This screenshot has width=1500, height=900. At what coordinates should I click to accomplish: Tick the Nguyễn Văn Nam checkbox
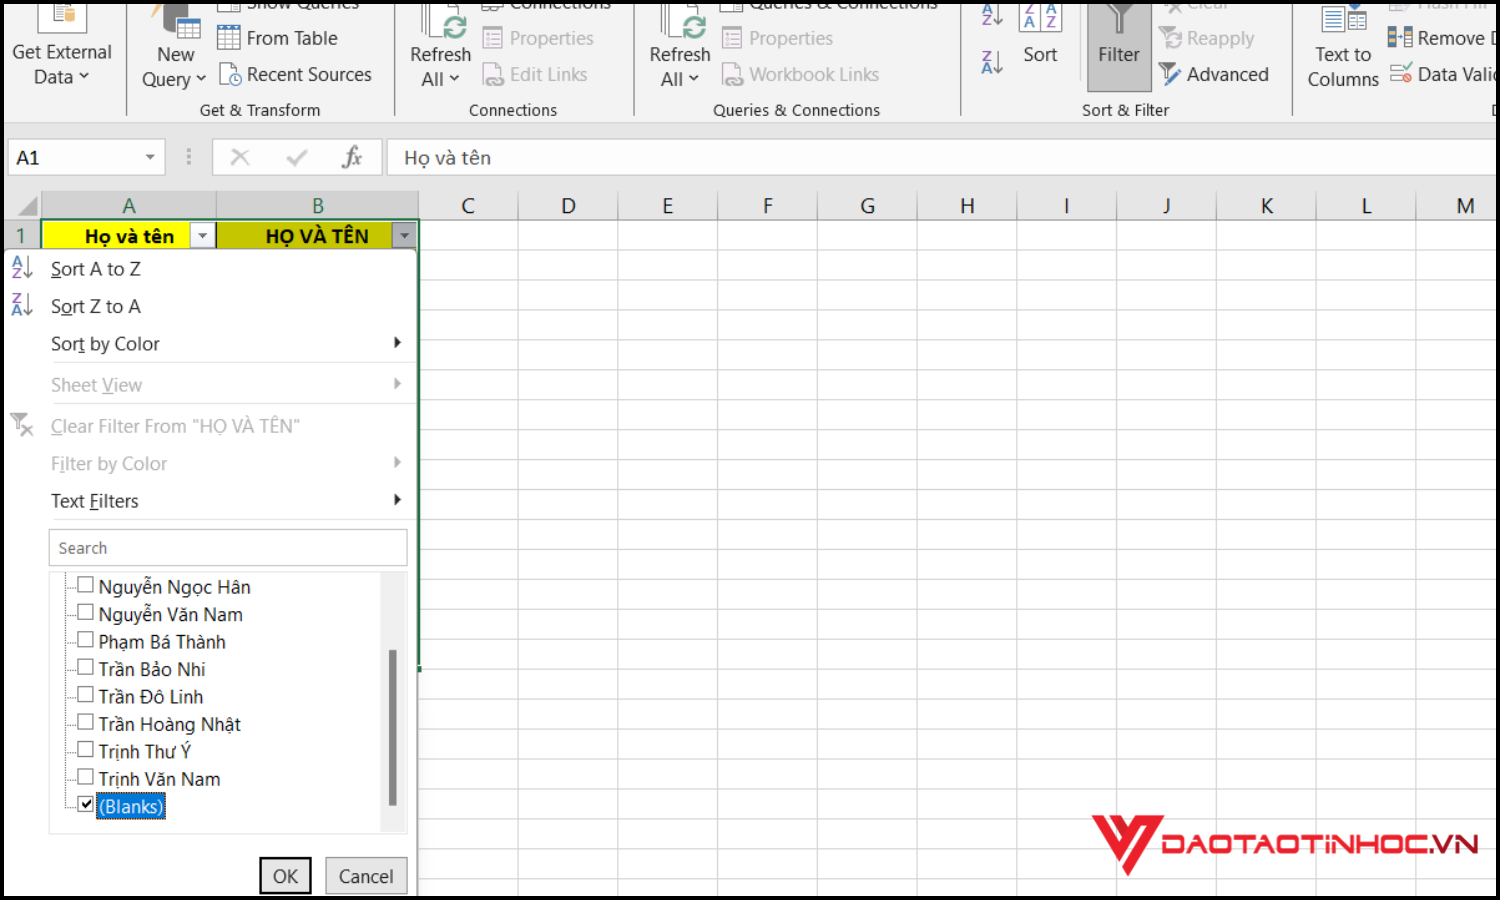[86, 613]
